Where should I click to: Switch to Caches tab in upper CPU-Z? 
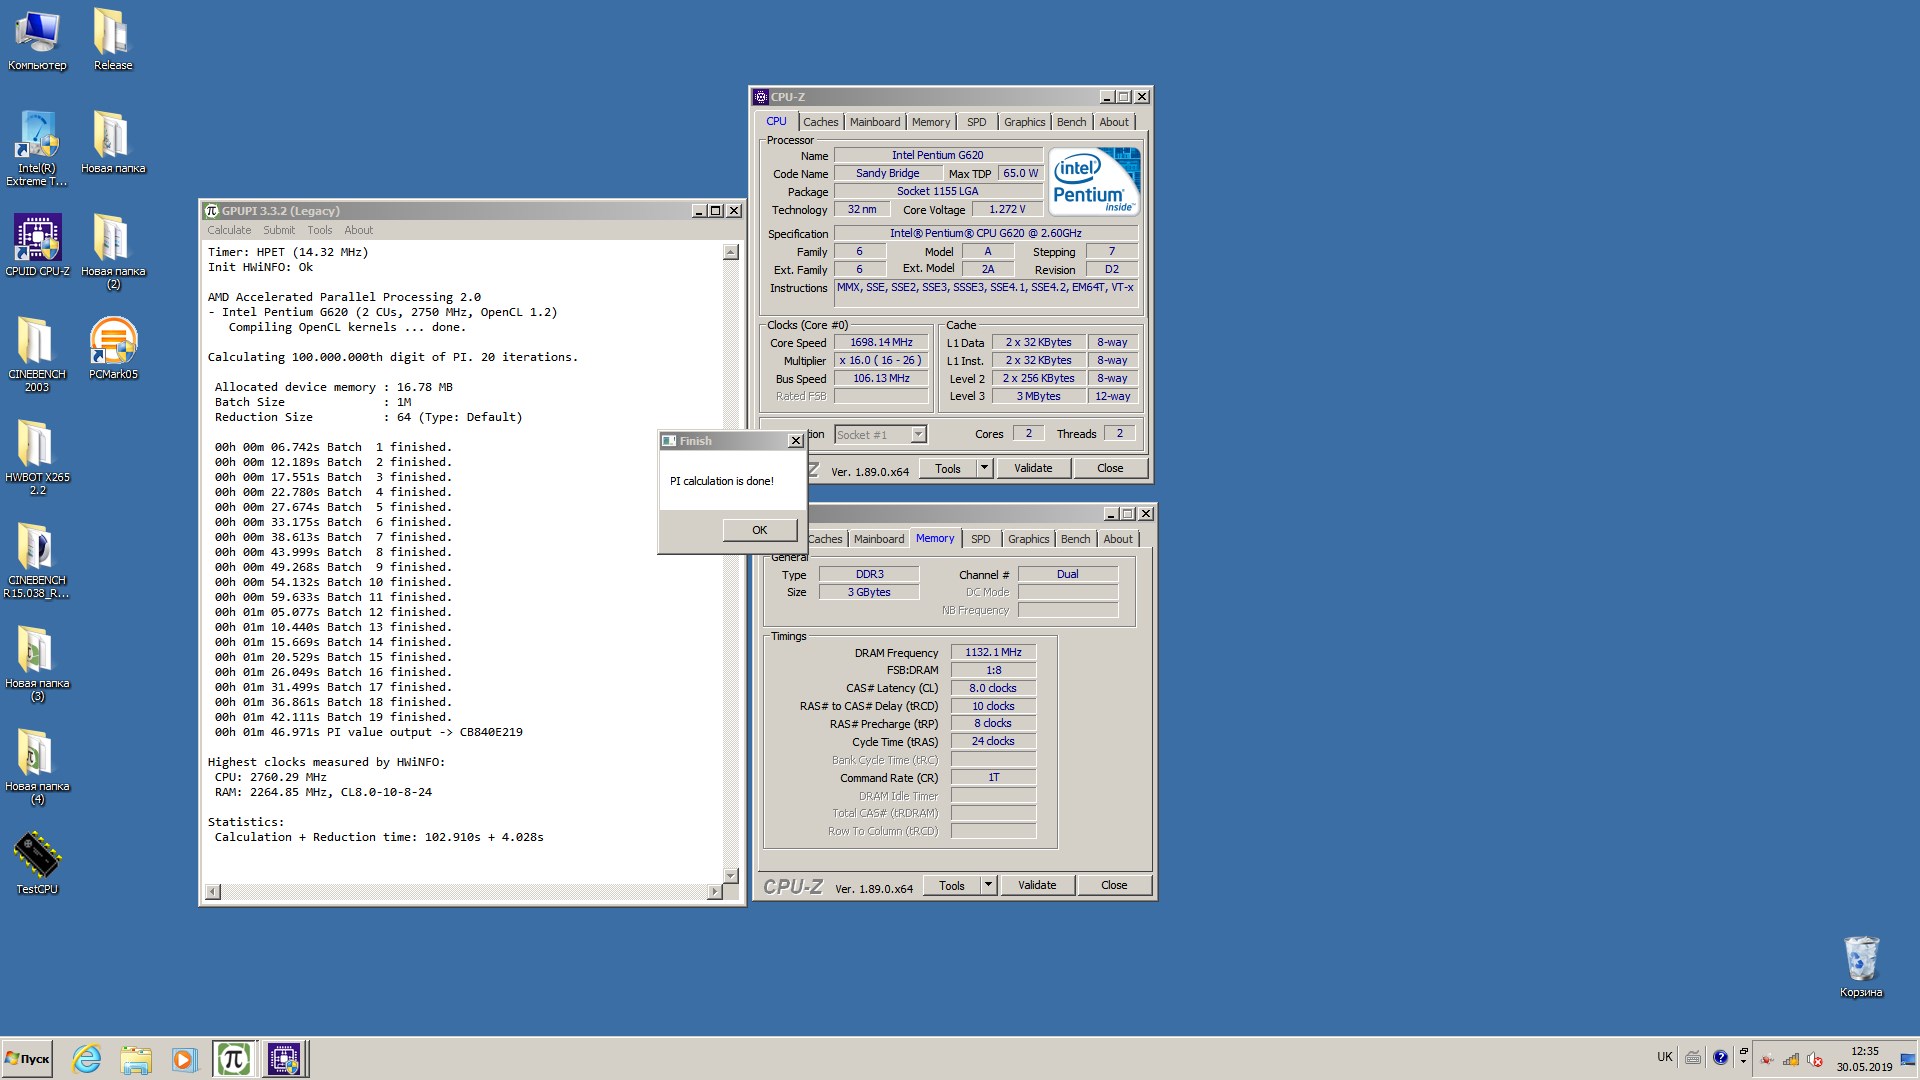(x=820, y=122)
